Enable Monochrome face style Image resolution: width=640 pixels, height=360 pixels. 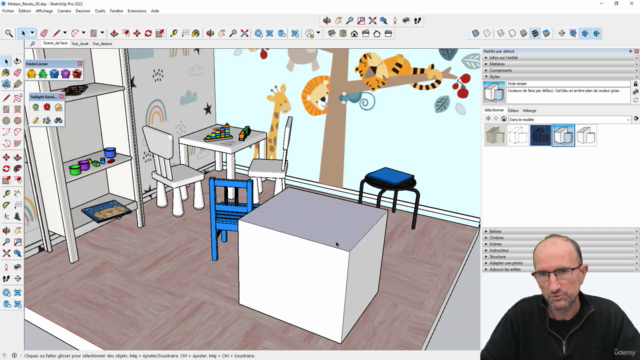(x=547, y=33)
